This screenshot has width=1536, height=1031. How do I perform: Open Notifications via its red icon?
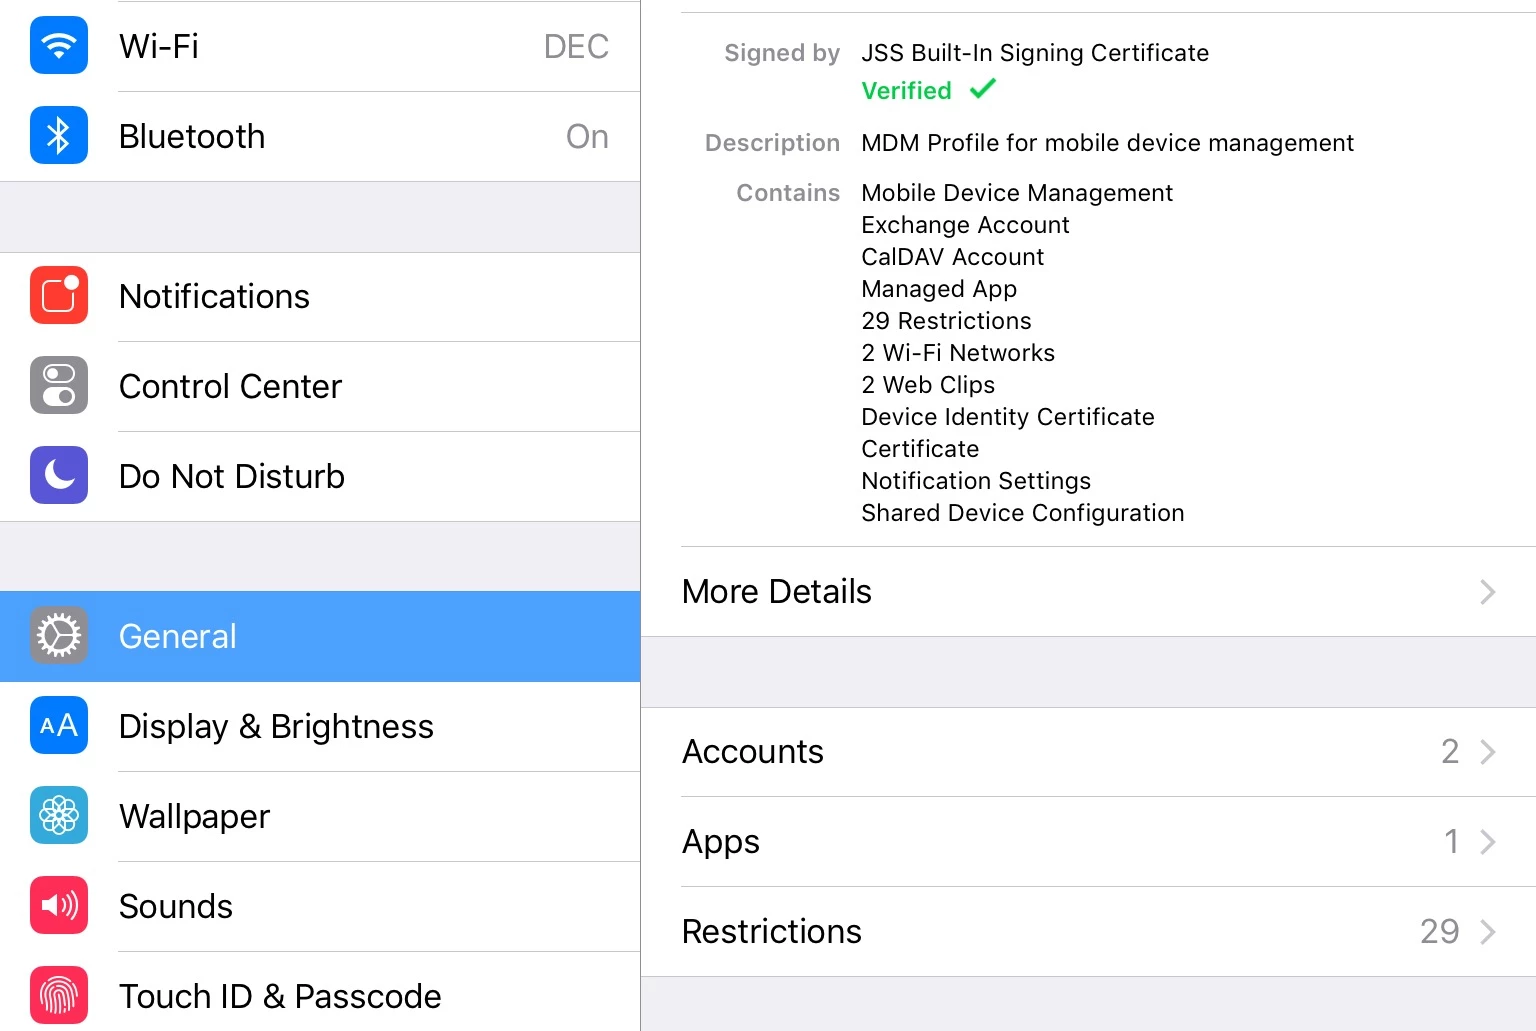click(59, 296)
